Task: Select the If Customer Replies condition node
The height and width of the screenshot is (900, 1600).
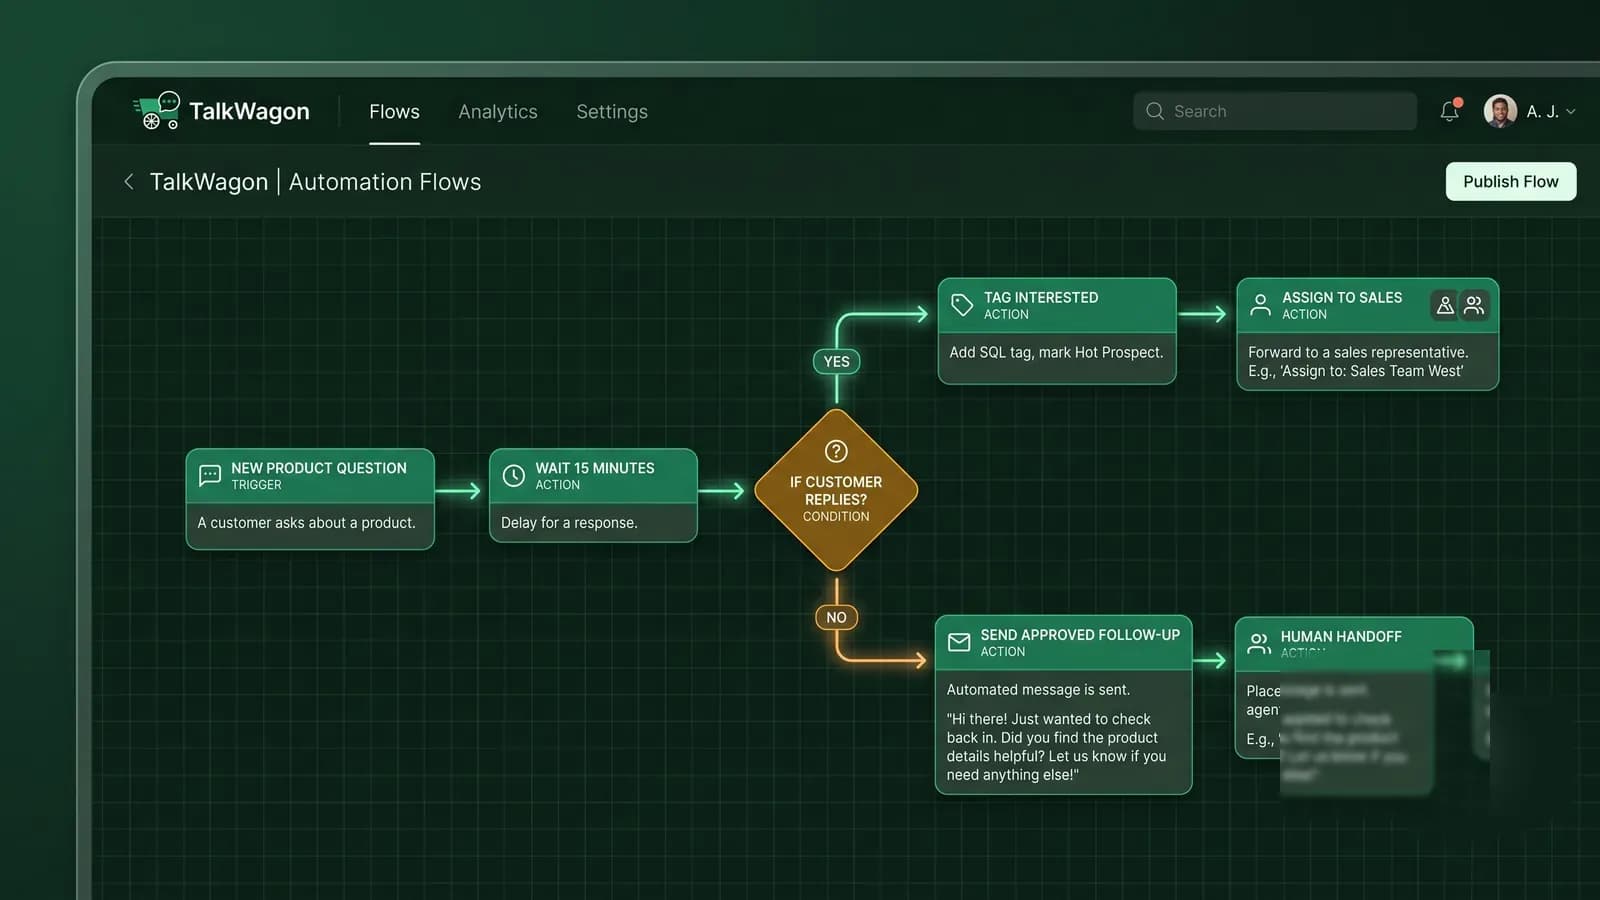Action: (x=836, y=490)
